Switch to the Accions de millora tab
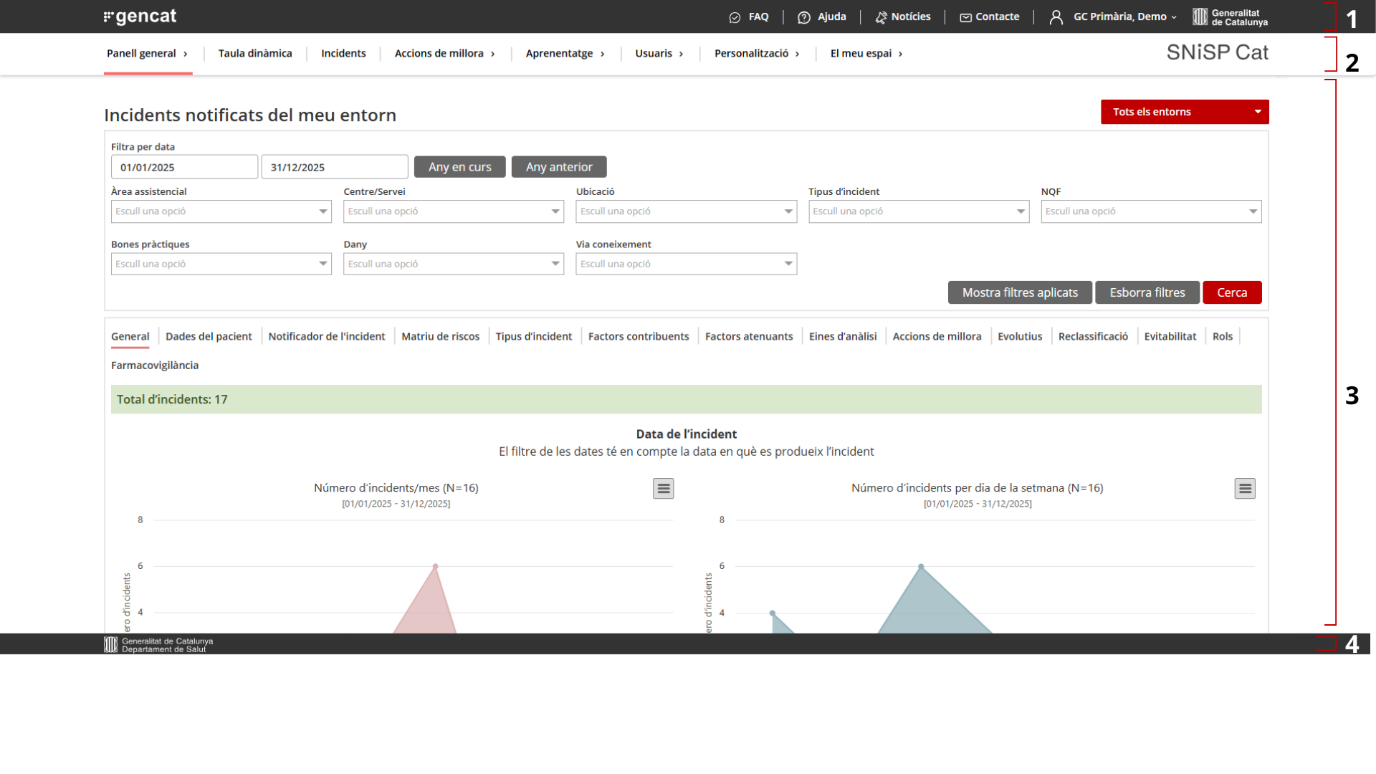 (x=937, y=337)
